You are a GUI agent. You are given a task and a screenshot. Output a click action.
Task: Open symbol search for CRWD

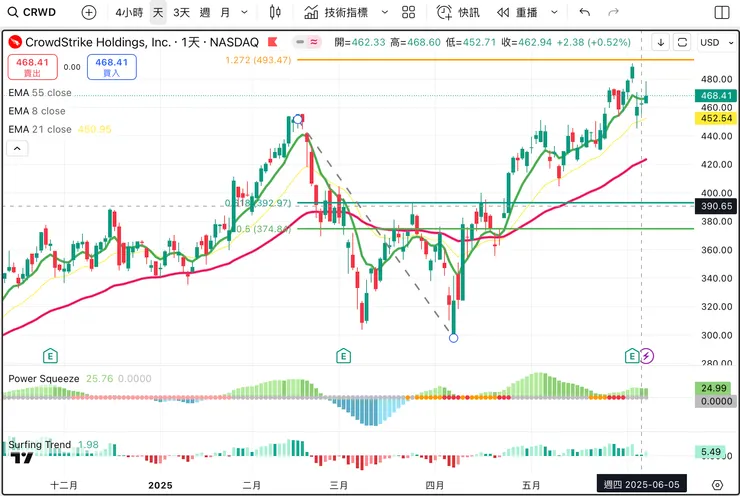(x=32, y=12)
